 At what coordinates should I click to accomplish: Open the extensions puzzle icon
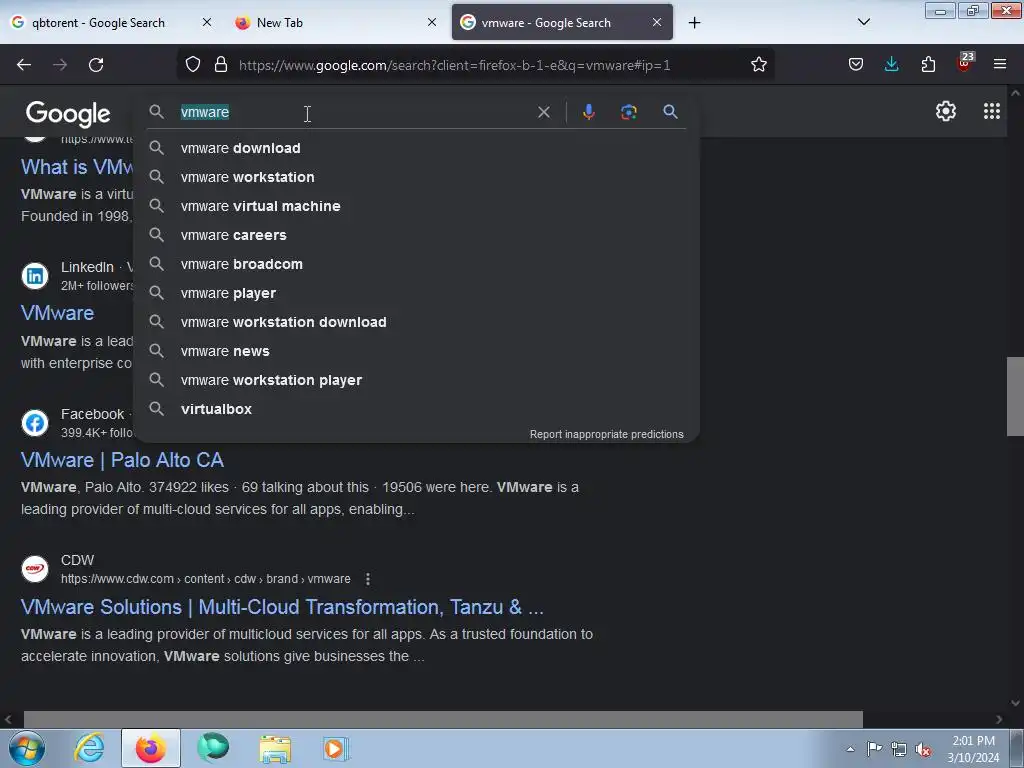(928, 65)
